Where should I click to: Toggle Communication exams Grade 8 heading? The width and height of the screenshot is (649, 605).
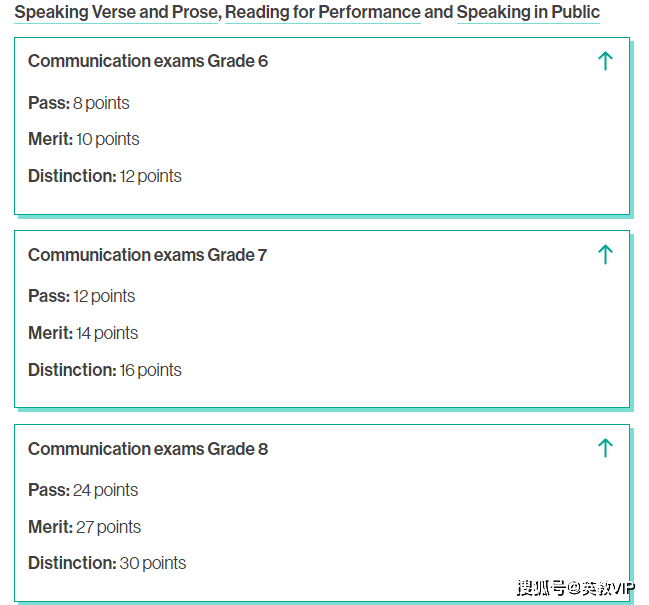(148, 449)
